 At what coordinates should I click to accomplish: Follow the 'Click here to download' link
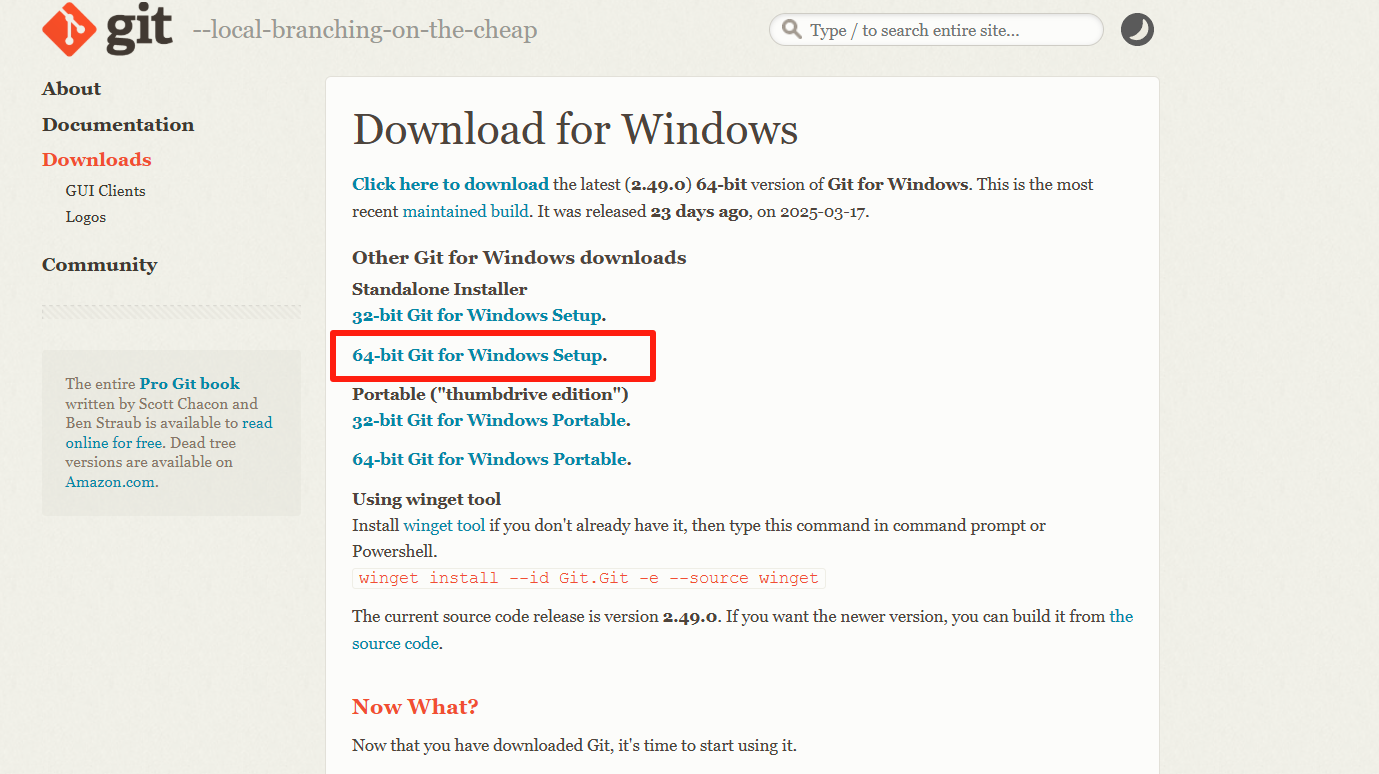pos(450,184)
